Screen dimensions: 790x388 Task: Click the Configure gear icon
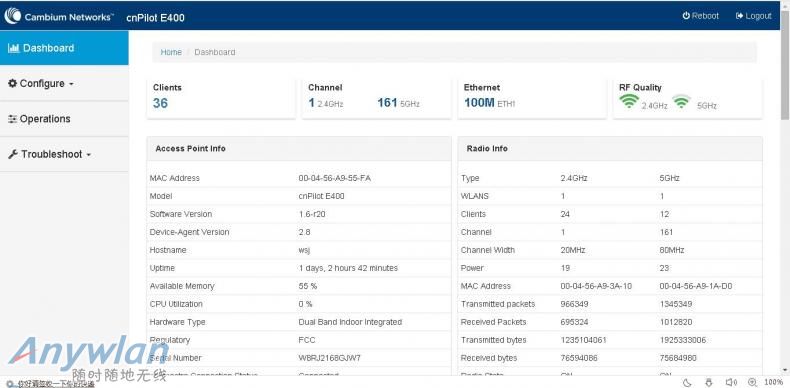point(13,84)
